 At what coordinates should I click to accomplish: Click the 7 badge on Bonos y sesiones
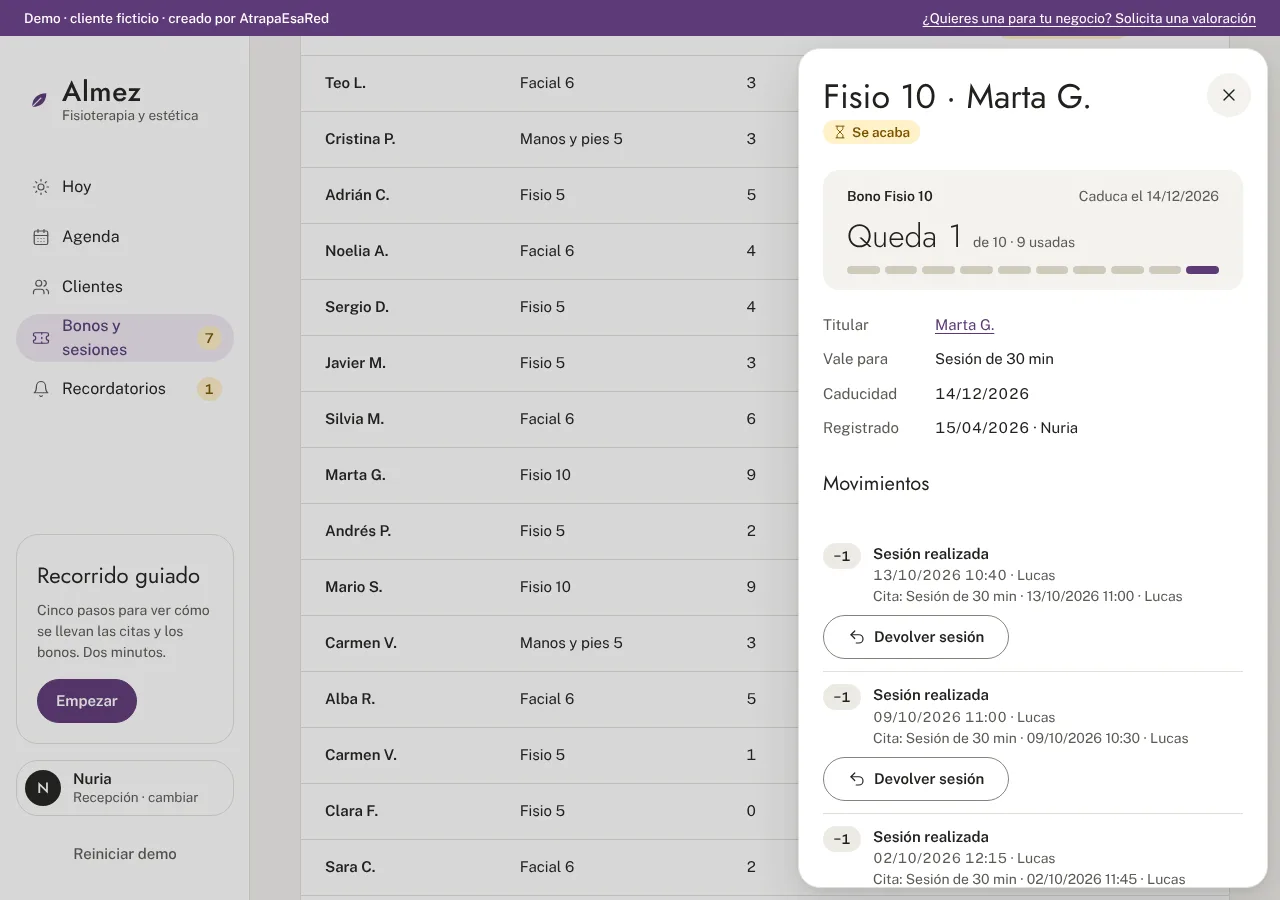coord(209,338)
